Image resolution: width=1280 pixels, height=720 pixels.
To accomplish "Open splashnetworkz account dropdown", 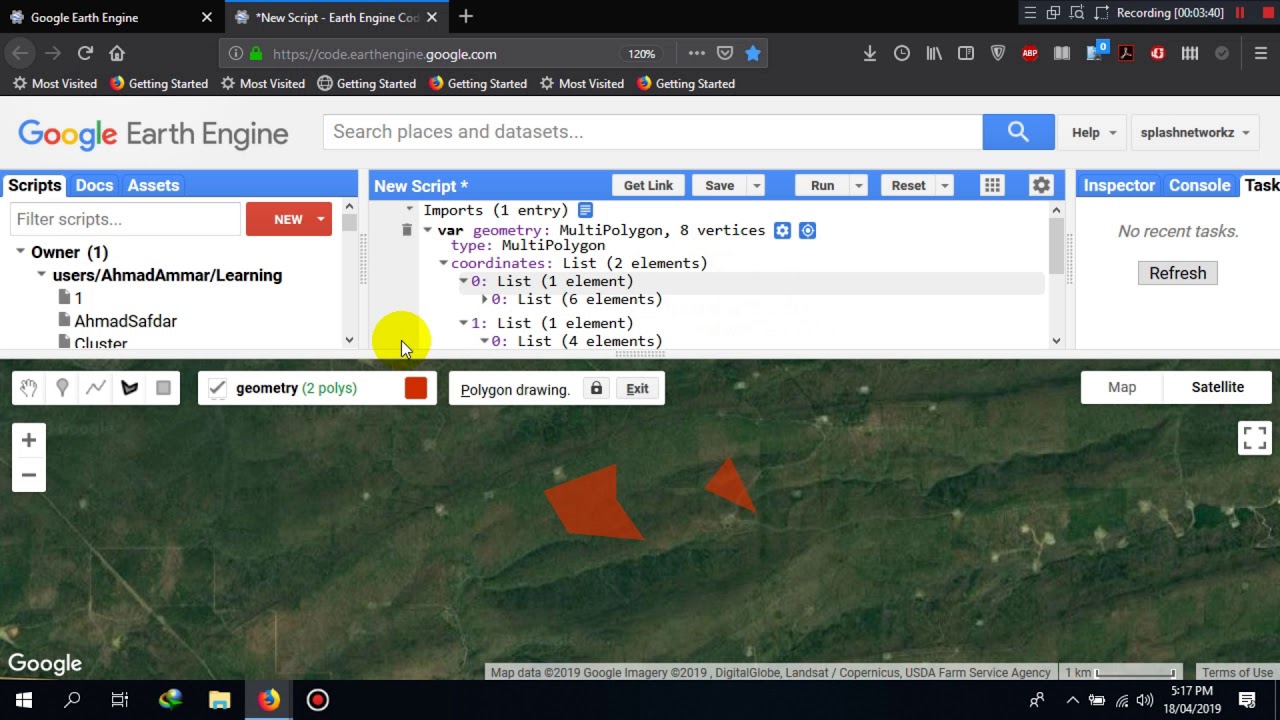I will click(1195, 132).
